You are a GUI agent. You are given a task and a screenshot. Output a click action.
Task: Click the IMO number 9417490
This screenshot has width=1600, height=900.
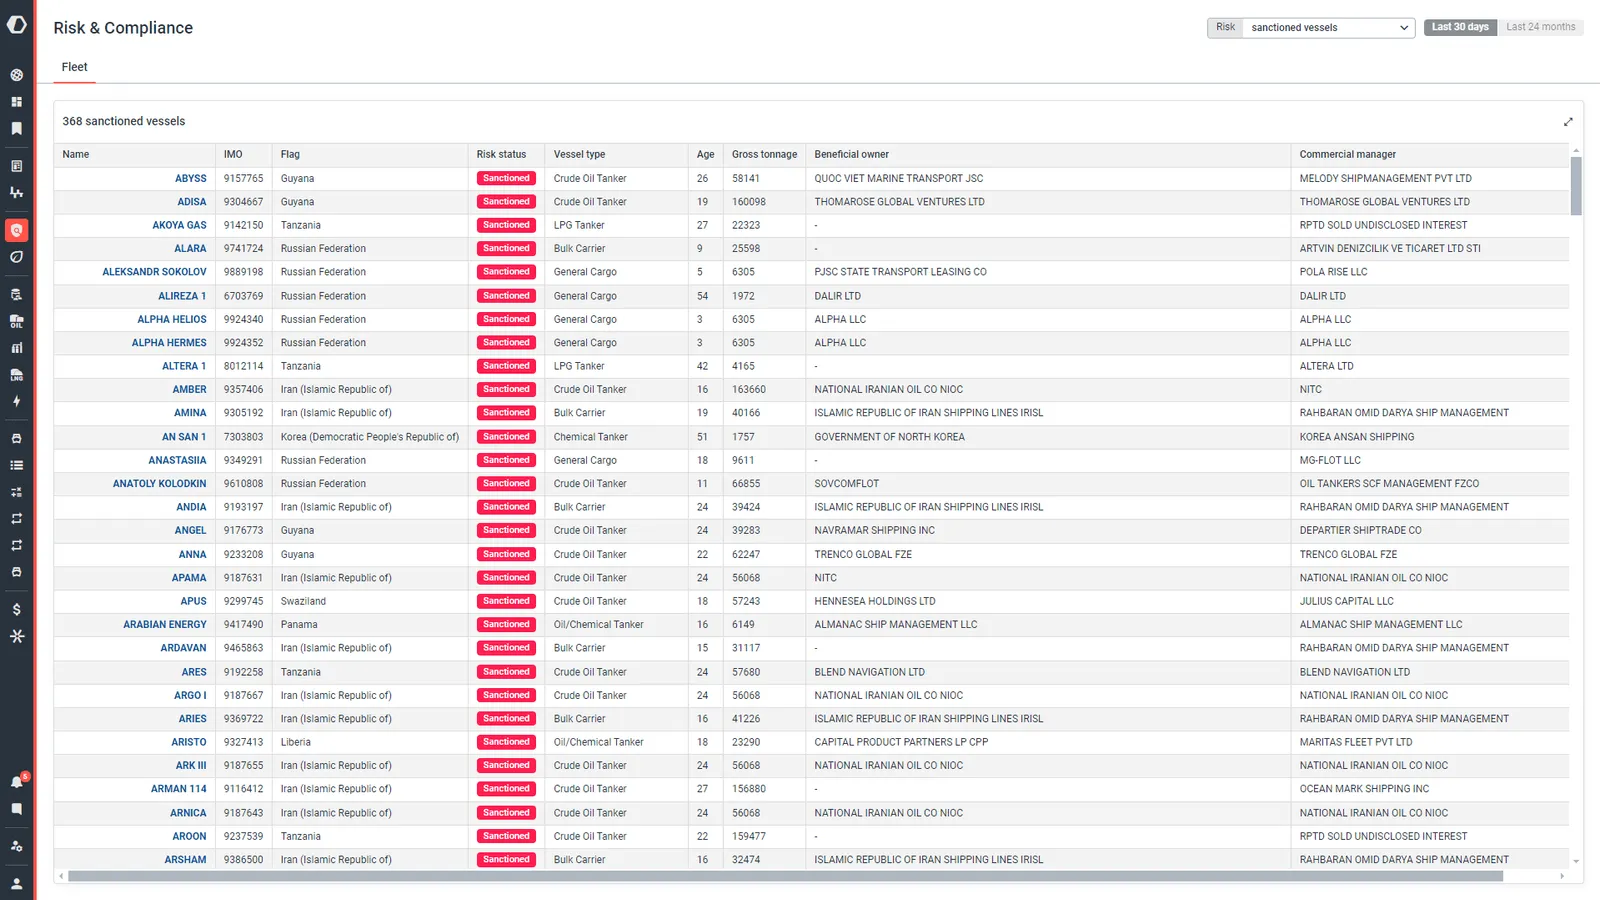click(x=244, y=625)
